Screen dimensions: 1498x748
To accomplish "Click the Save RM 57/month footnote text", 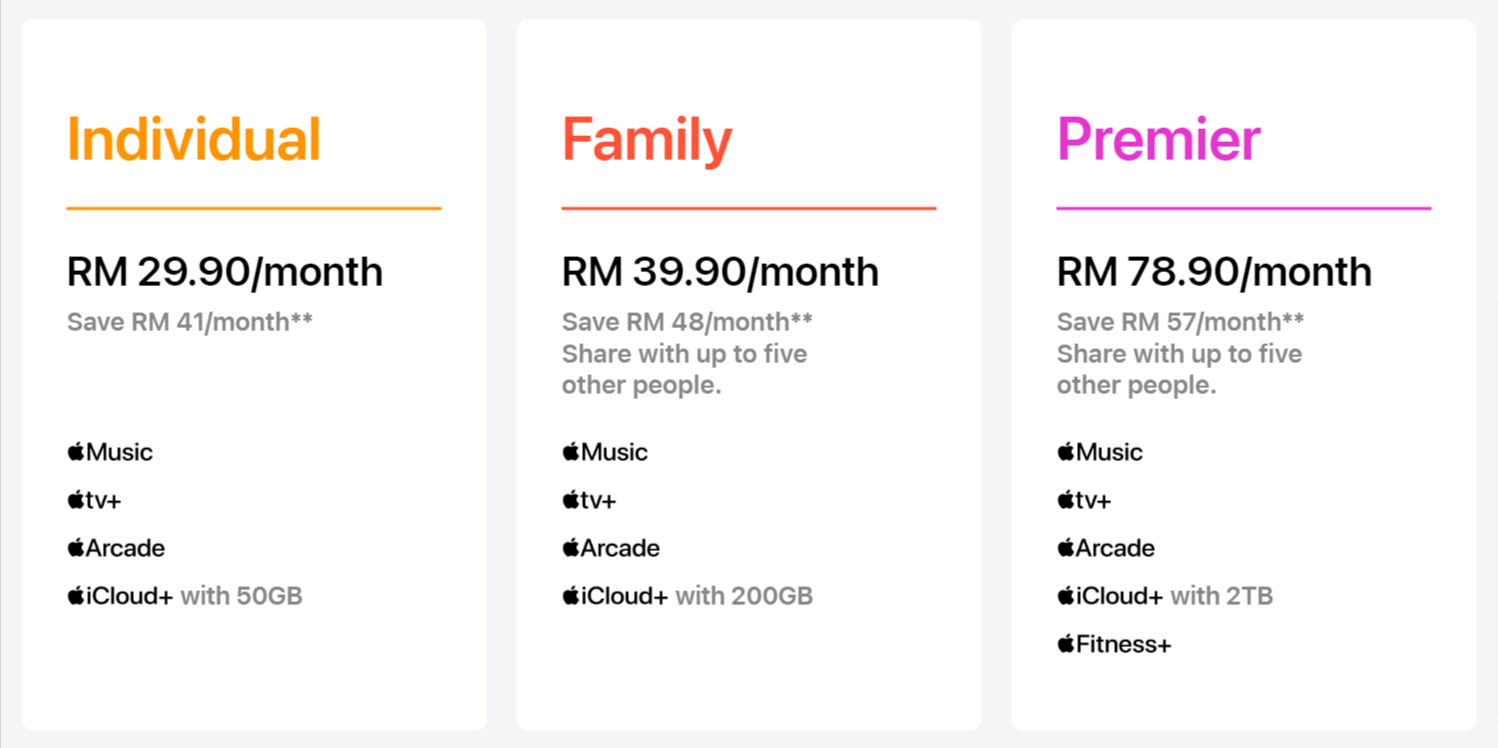I will click(x=1180, y=322).
